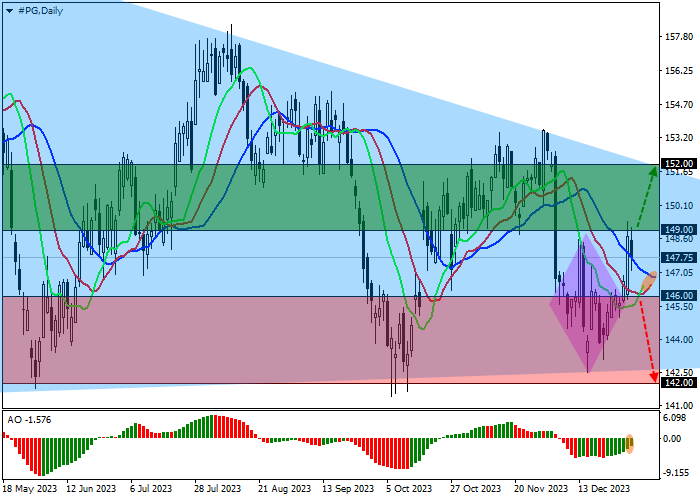Click the 6 Jul 2023 date label

pyautogui.click(x=151, y=488)
